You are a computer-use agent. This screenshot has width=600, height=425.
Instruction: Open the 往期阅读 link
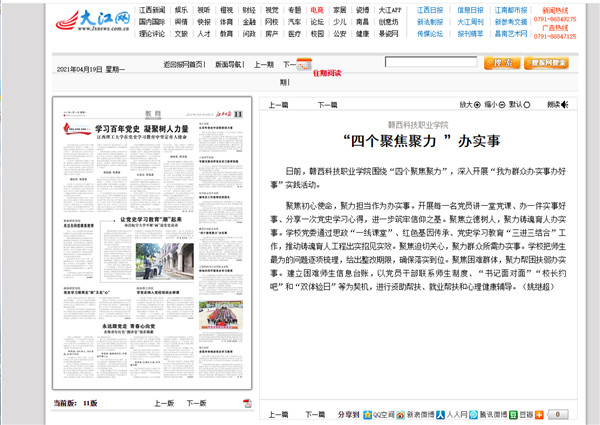tap(327, 73)
